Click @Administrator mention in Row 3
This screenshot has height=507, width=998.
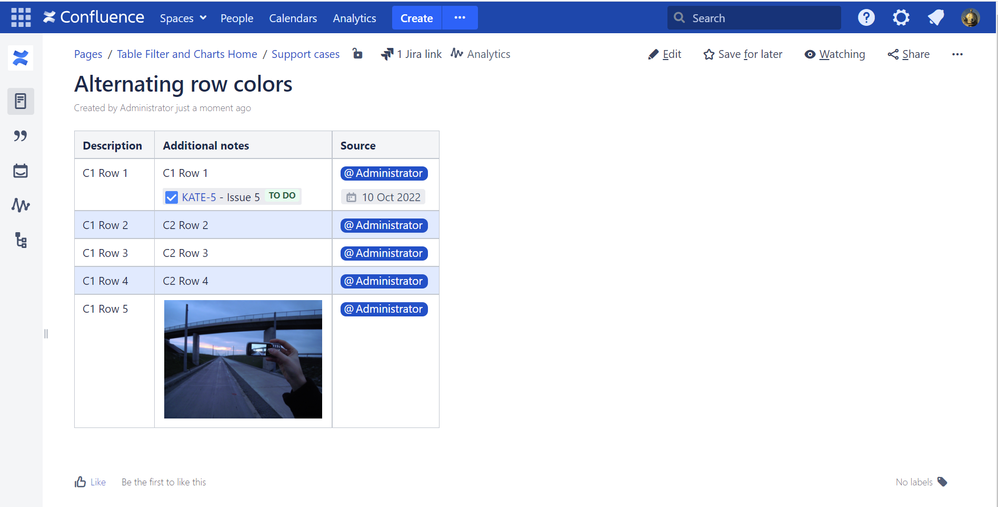pos(384,253)
